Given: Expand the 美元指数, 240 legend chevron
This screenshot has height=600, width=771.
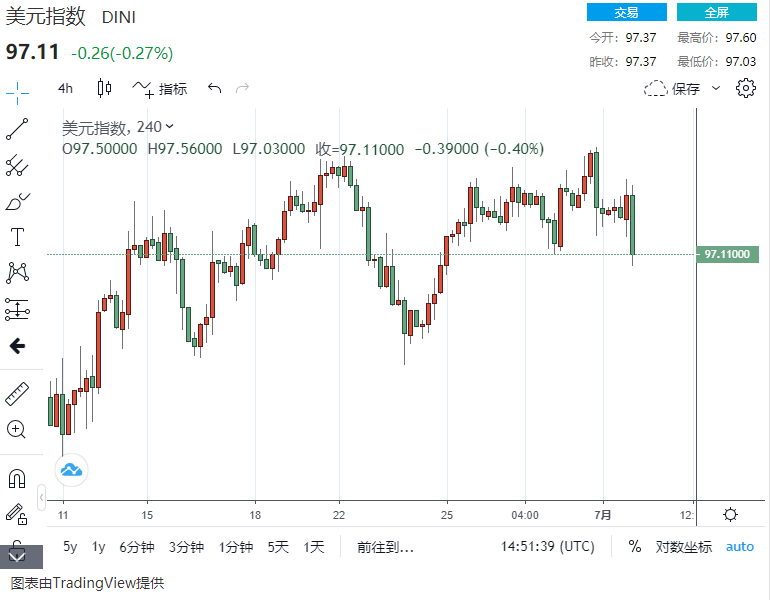Looking at the screenshot, I should pyautogui.click(x=170, y=126).
